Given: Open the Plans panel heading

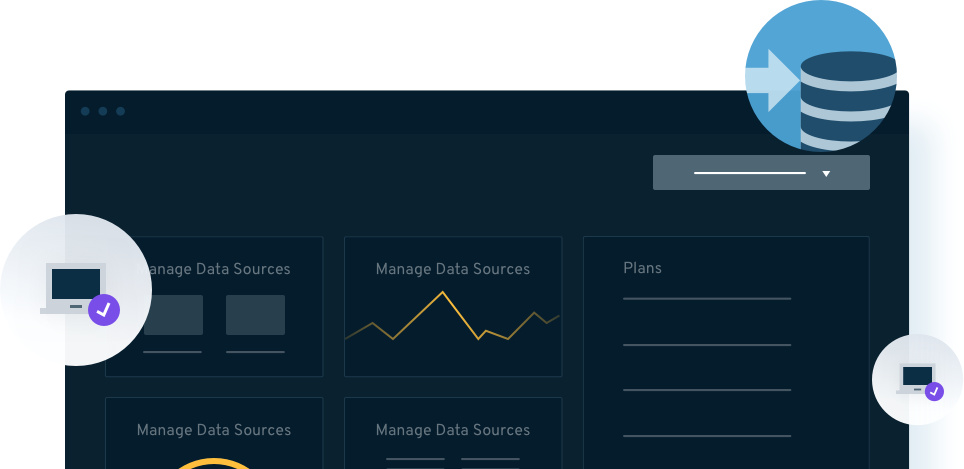Looking at the screenshot, I should tap(642, 268).
